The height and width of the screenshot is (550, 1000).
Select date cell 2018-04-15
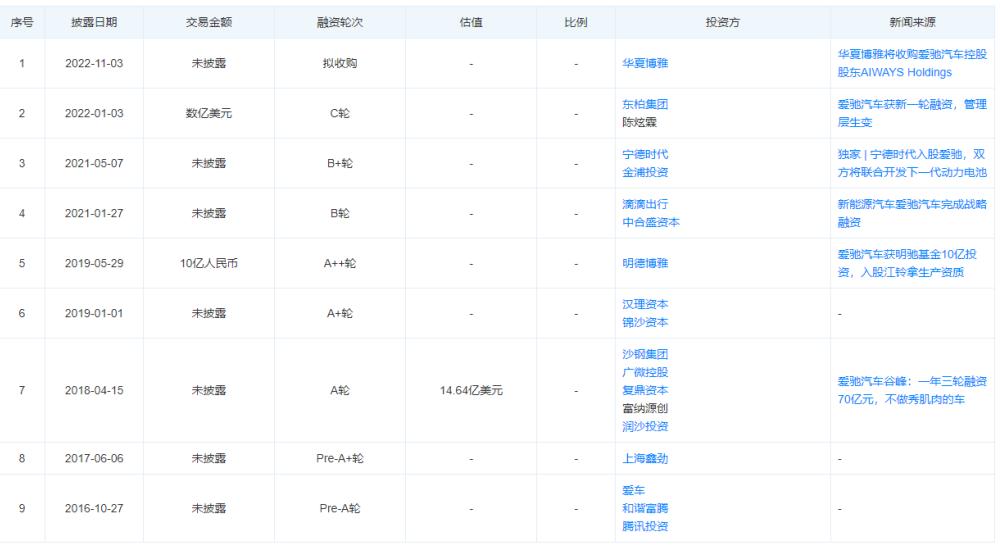94,390
